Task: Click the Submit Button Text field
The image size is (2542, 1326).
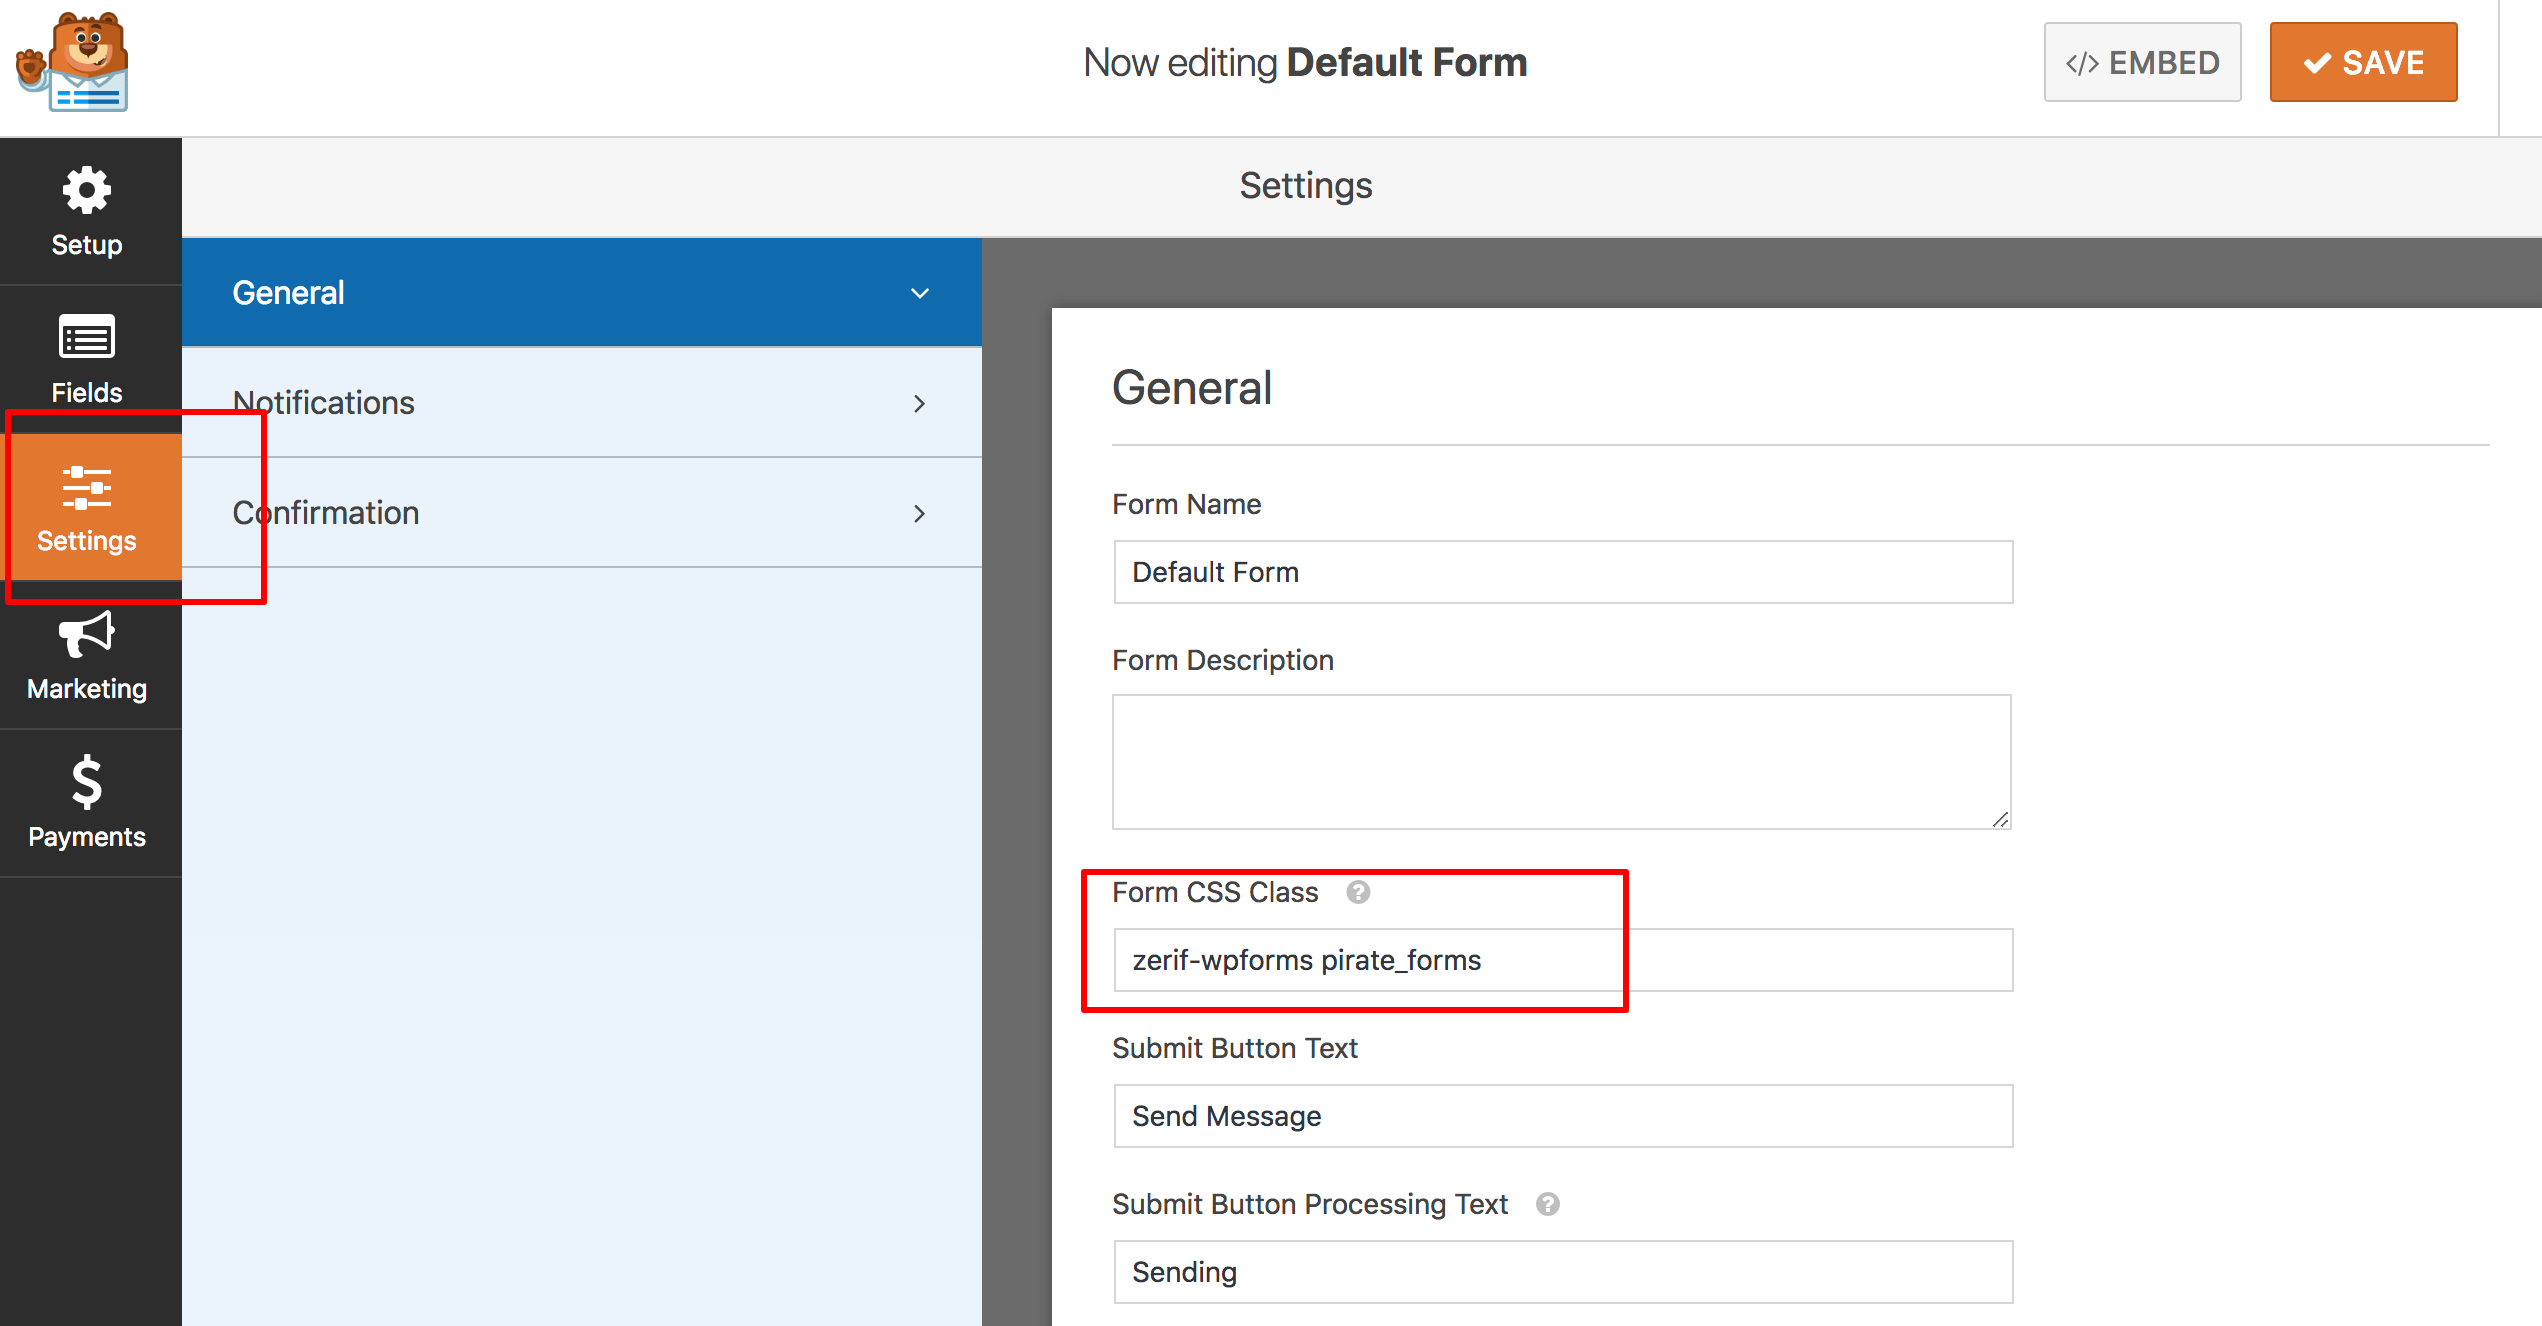Action: [x=1562, y=1116]
